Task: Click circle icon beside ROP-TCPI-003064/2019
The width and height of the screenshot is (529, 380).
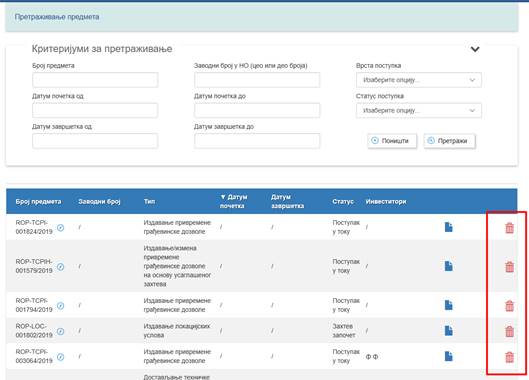Action: click(x=60, y=357)
